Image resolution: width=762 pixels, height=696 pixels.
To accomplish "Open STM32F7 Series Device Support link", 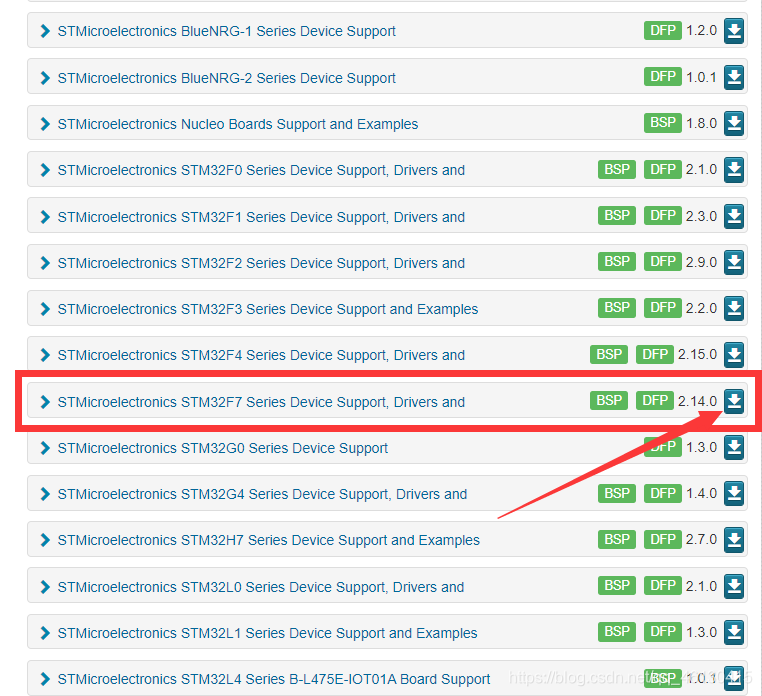I will [x=261, y=402].
